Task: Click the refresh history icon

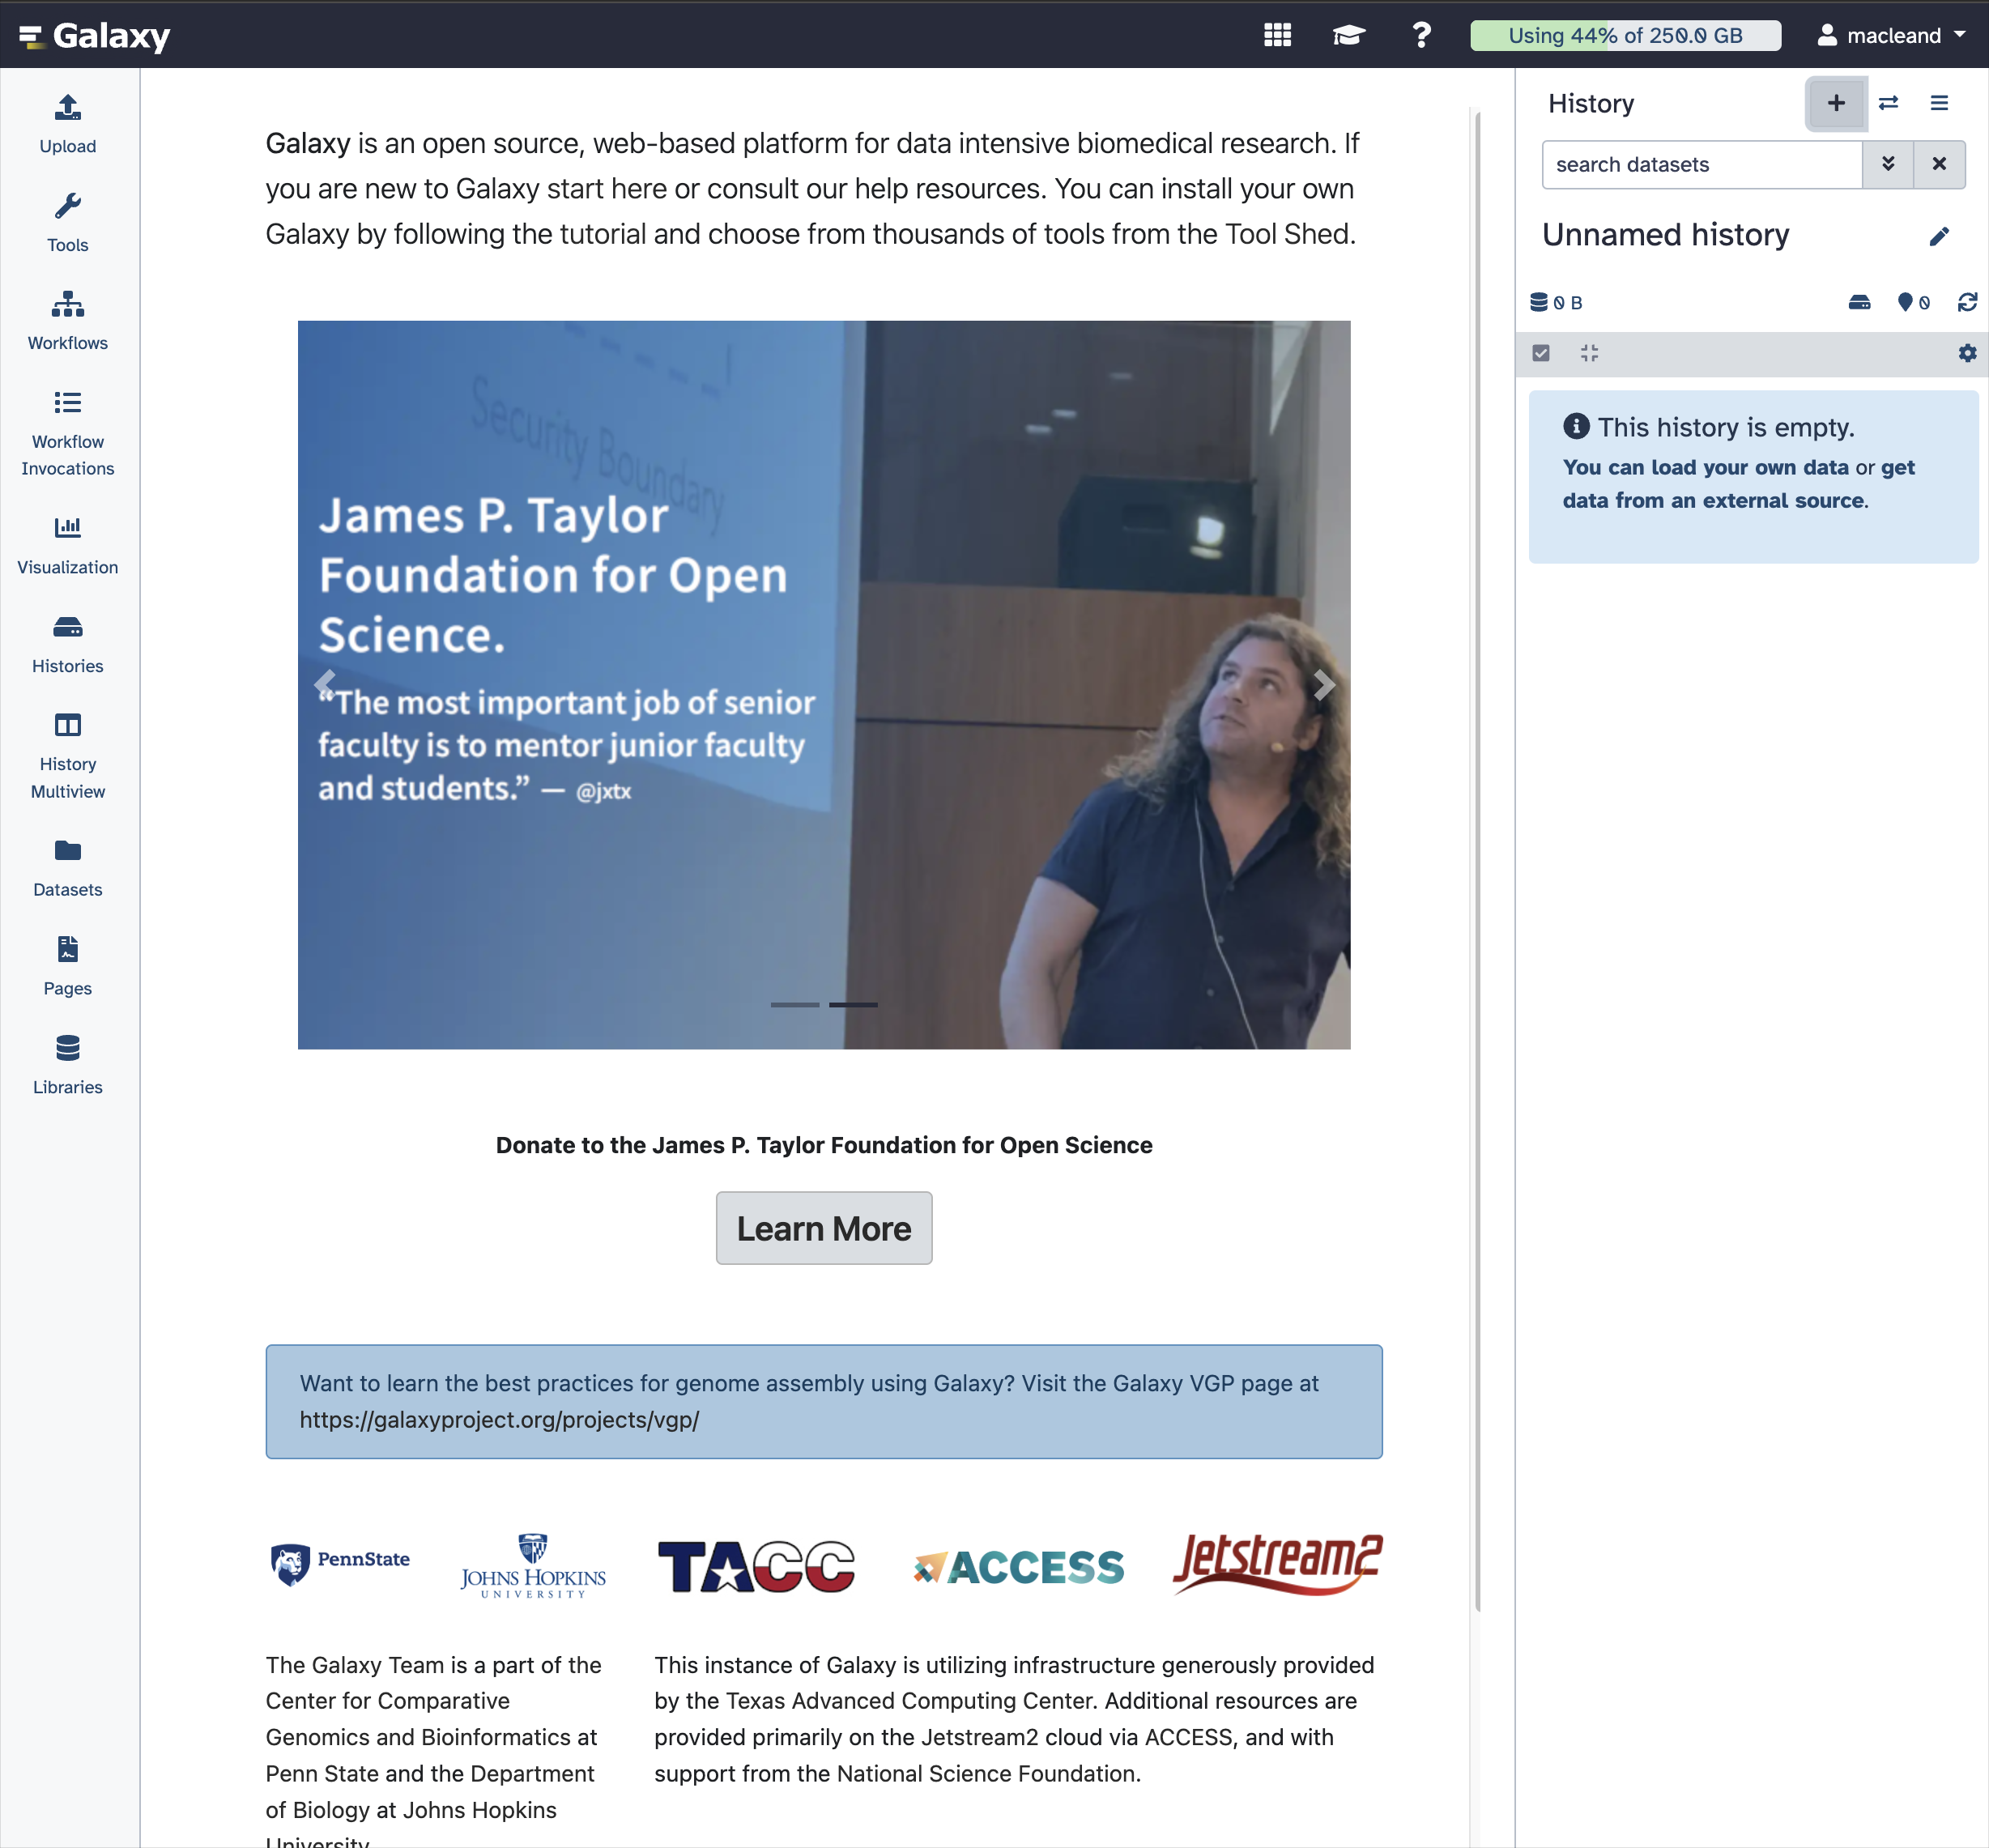Action: click(1966, 302)
